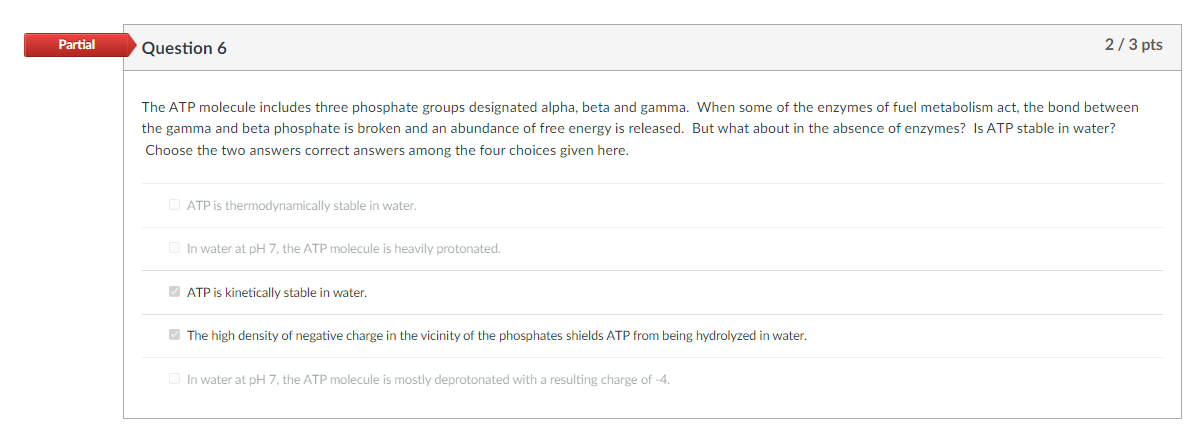Click the label 'ATP is kinetically stable in water.'
The image size is (1186, 428).
click(277, 292)
